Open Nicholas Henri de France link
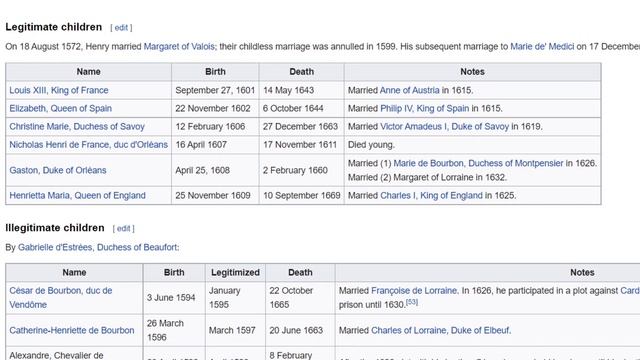 tap(89, 145)
